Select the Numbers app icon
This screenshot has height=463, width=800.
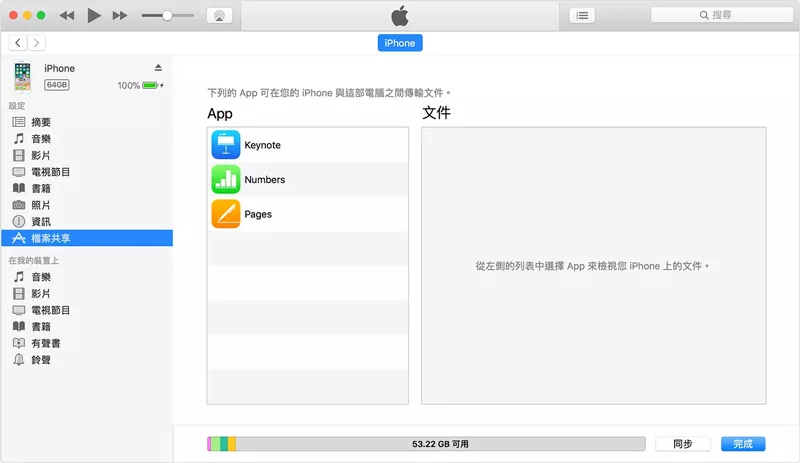226,180
